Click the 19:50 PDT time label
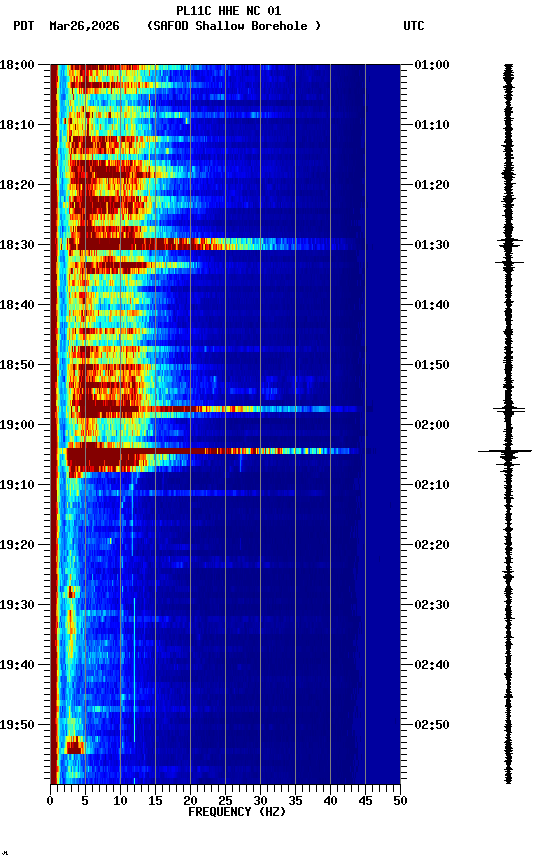Screen dimensions: 552x864 pyautogui.click(x=17, y=725)
